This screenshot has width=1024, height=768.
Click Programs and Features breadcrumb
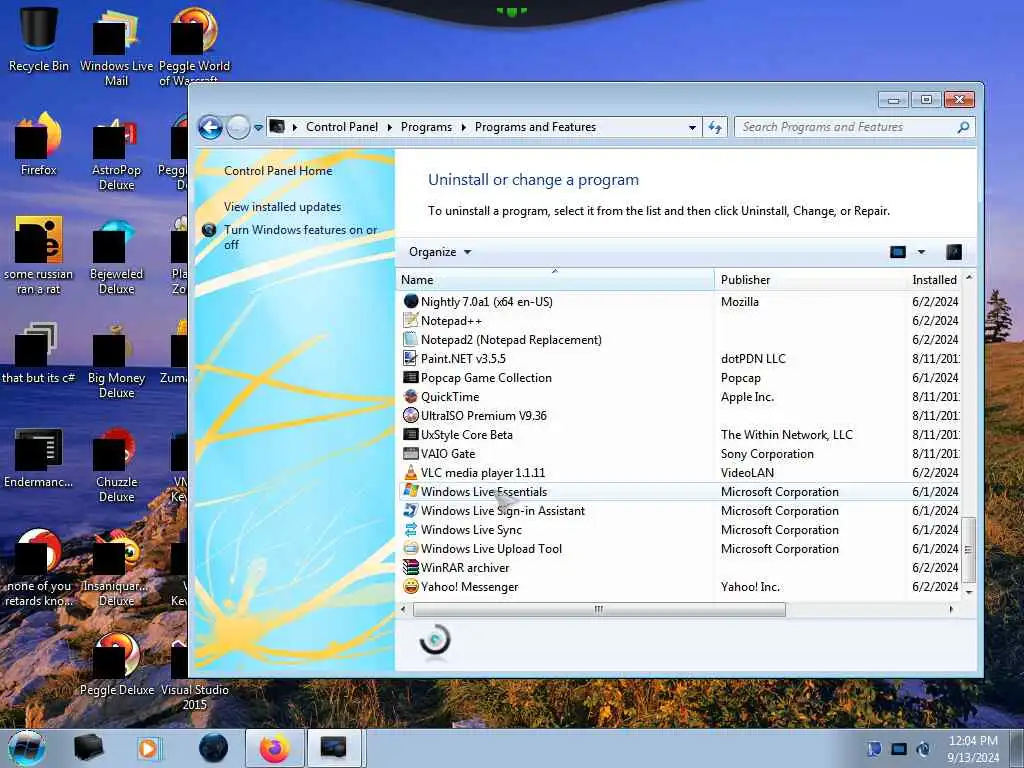click(536, 127)
